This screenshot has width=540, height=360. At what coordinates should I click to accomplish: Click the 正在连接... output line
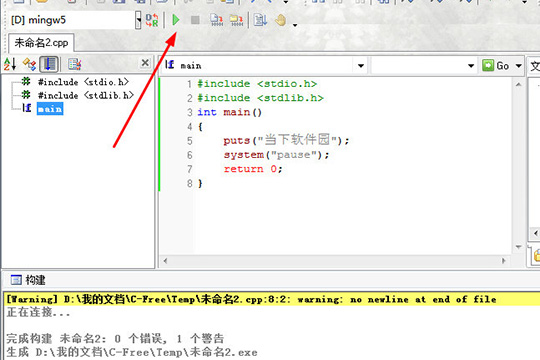38,312
